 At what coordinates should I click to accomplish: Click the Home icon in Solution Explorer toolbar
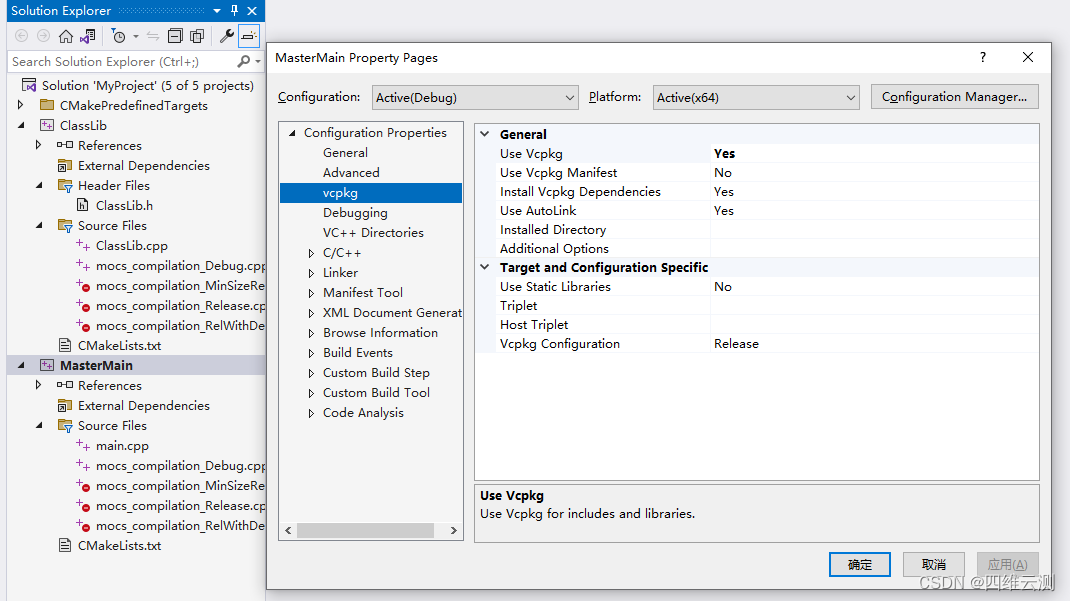pyautogui.click(x=65, y=35)
